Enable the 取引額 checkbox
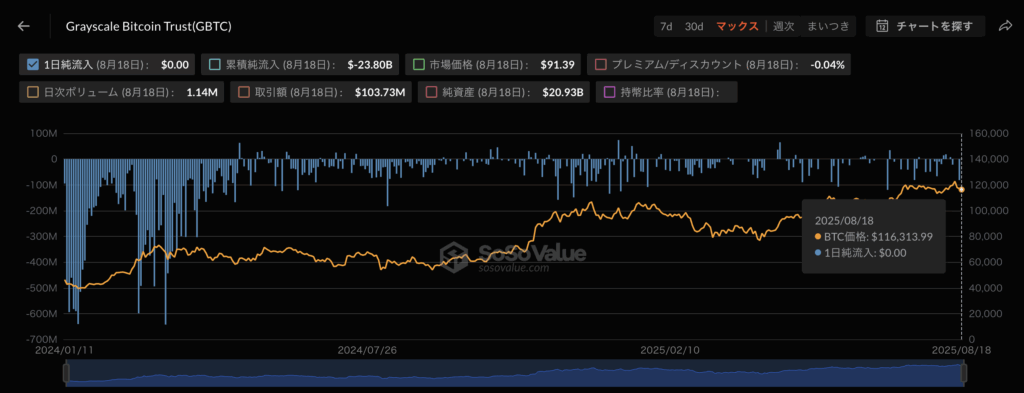 pos(244,92)
